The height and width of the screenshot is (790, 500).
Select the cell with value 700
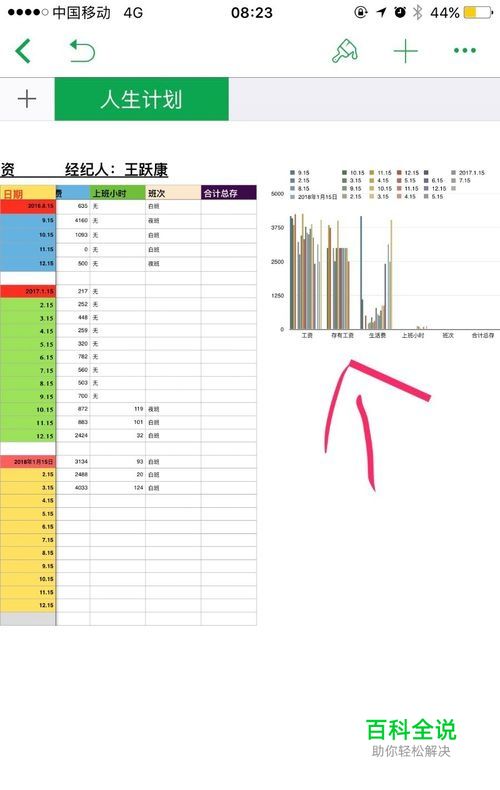(x=73, y=396)
